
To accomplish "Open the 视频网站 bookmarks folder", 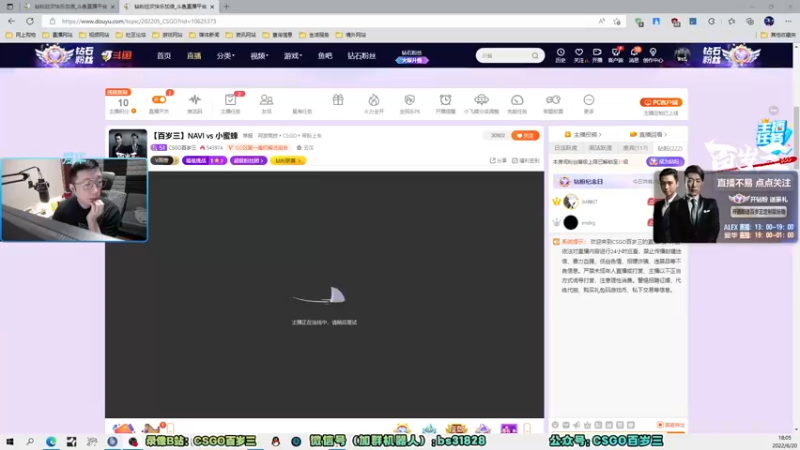I will [94, 35].
